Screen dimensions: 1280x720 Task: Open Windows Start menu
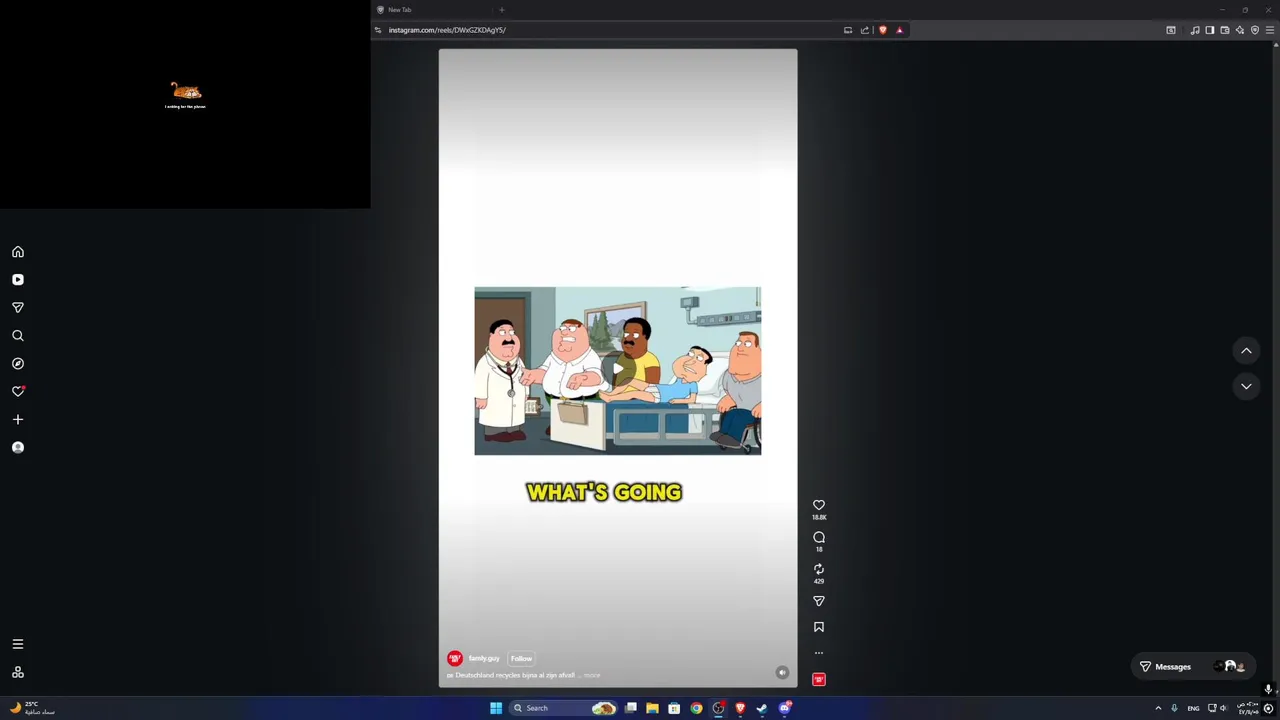click(496, 708)
